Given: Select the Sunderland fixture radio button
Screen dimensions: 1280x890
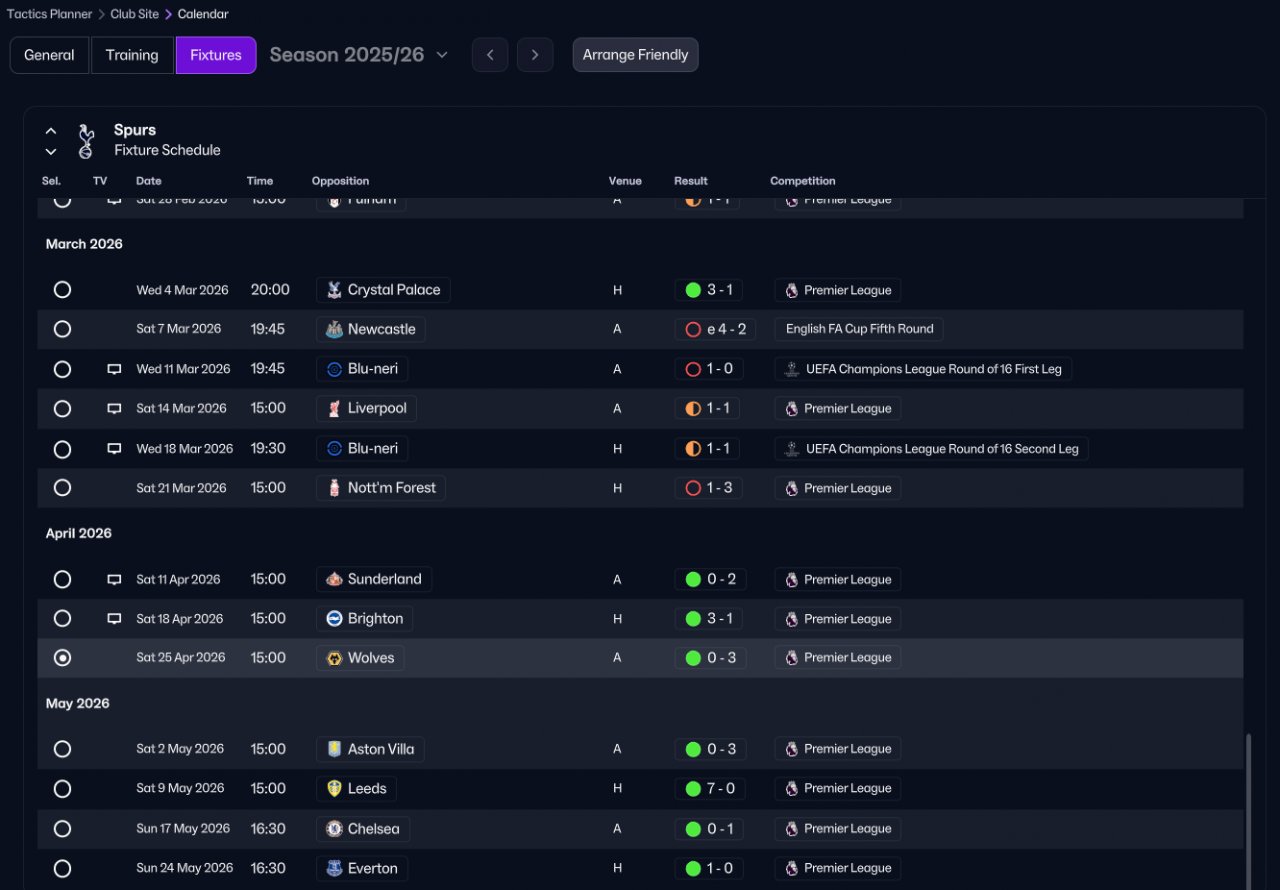Looking at the screenshot, I should [62, 579].
